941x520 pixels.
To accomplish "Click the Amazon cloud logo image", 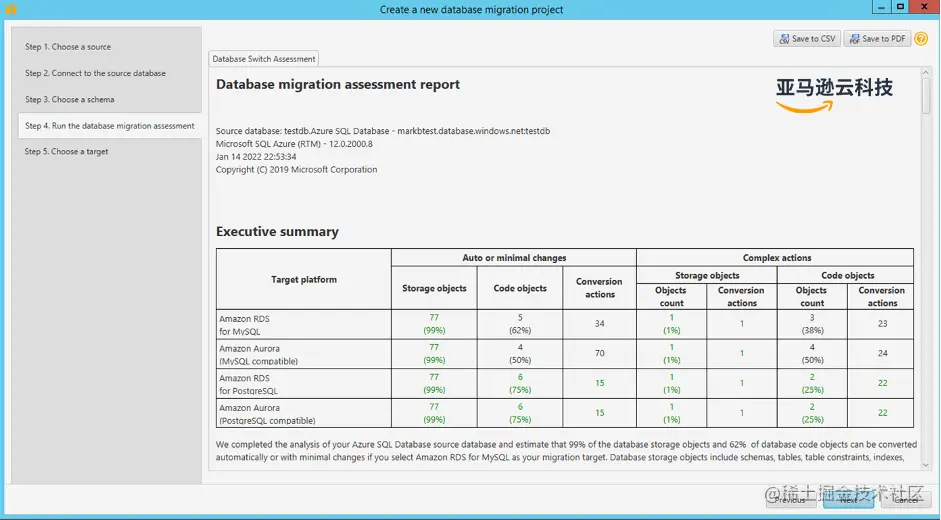I will (834, 94).
